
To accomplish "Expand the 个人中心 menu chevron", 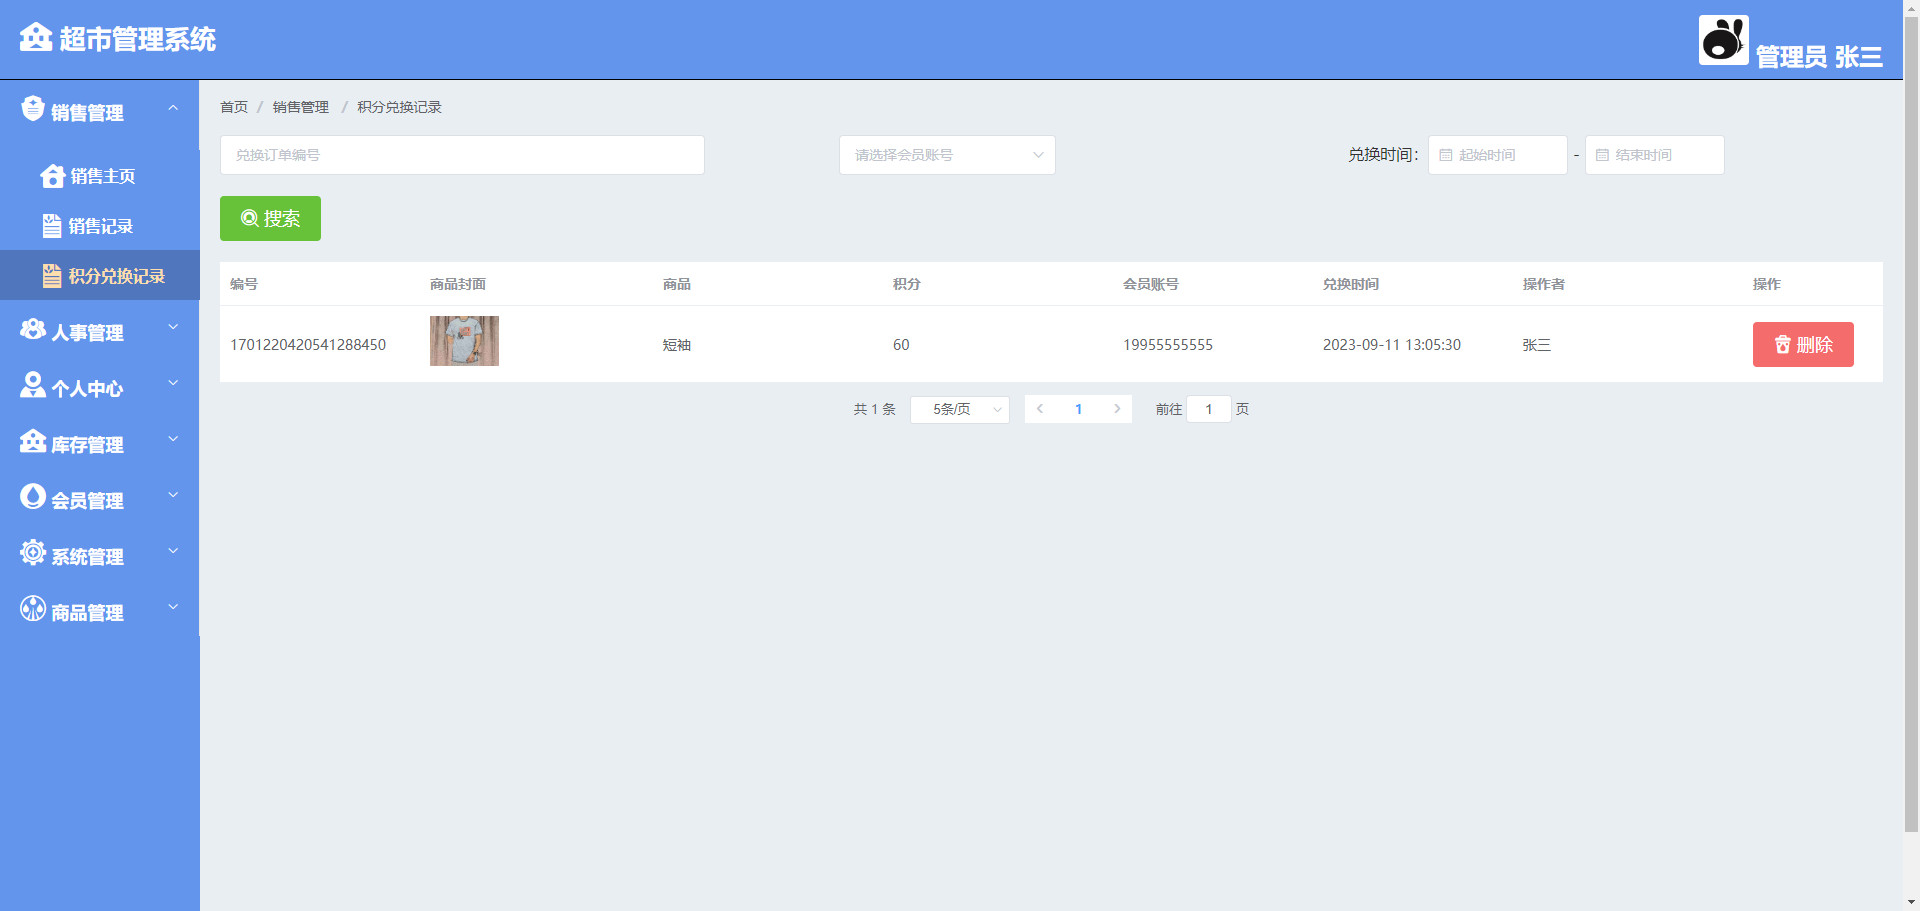I will [173, 383].
